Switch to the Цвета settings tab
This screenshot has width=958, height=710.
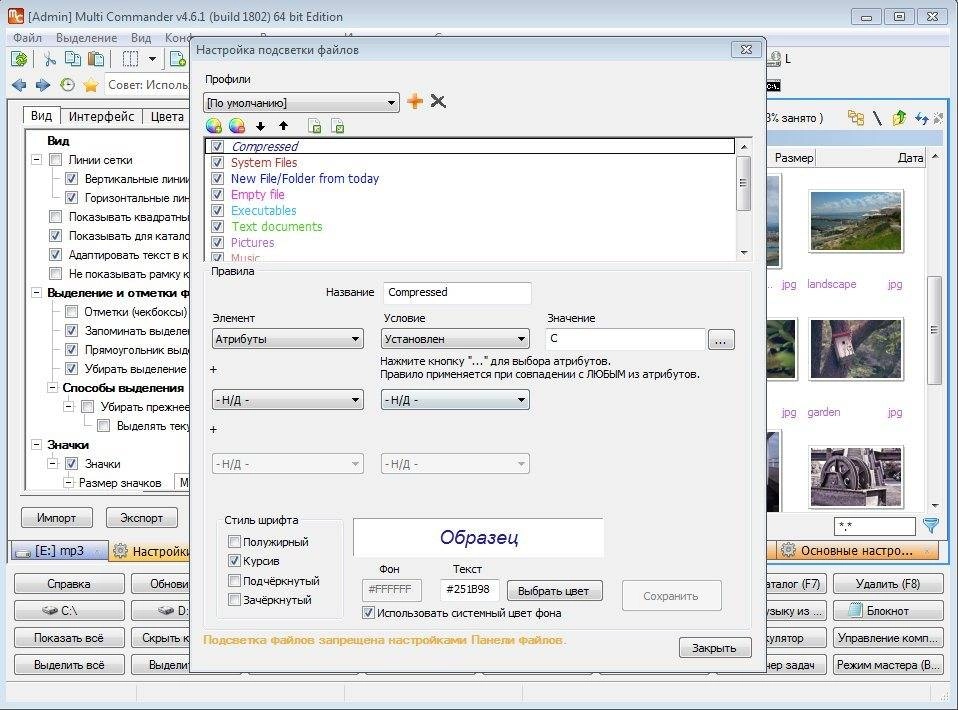[x=167, y=116]
